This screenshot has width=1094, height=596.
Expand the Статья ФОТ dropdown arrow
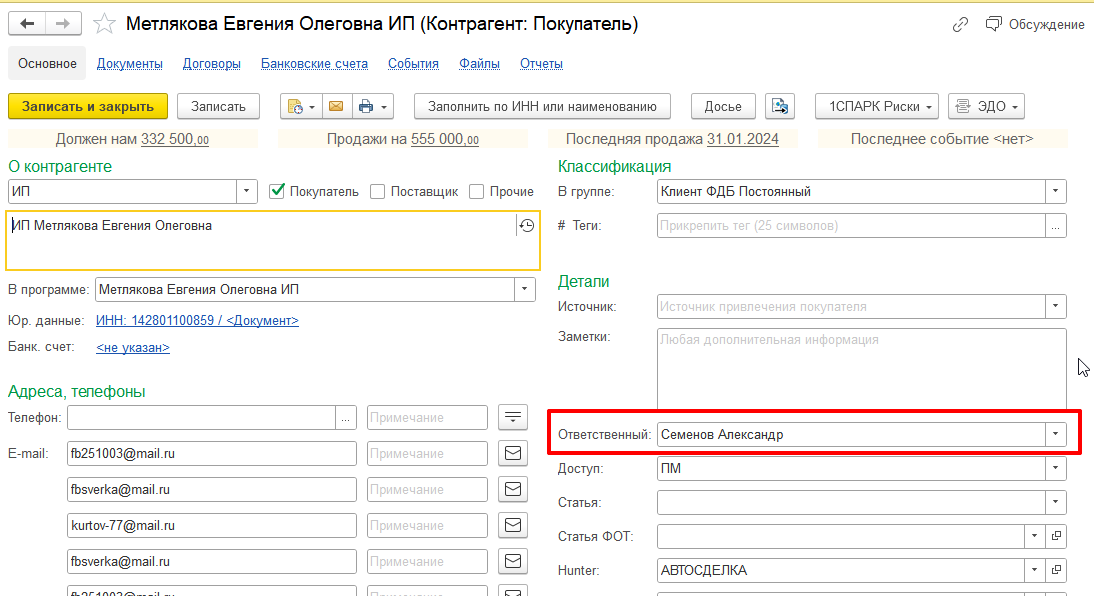click(1035, 536)
